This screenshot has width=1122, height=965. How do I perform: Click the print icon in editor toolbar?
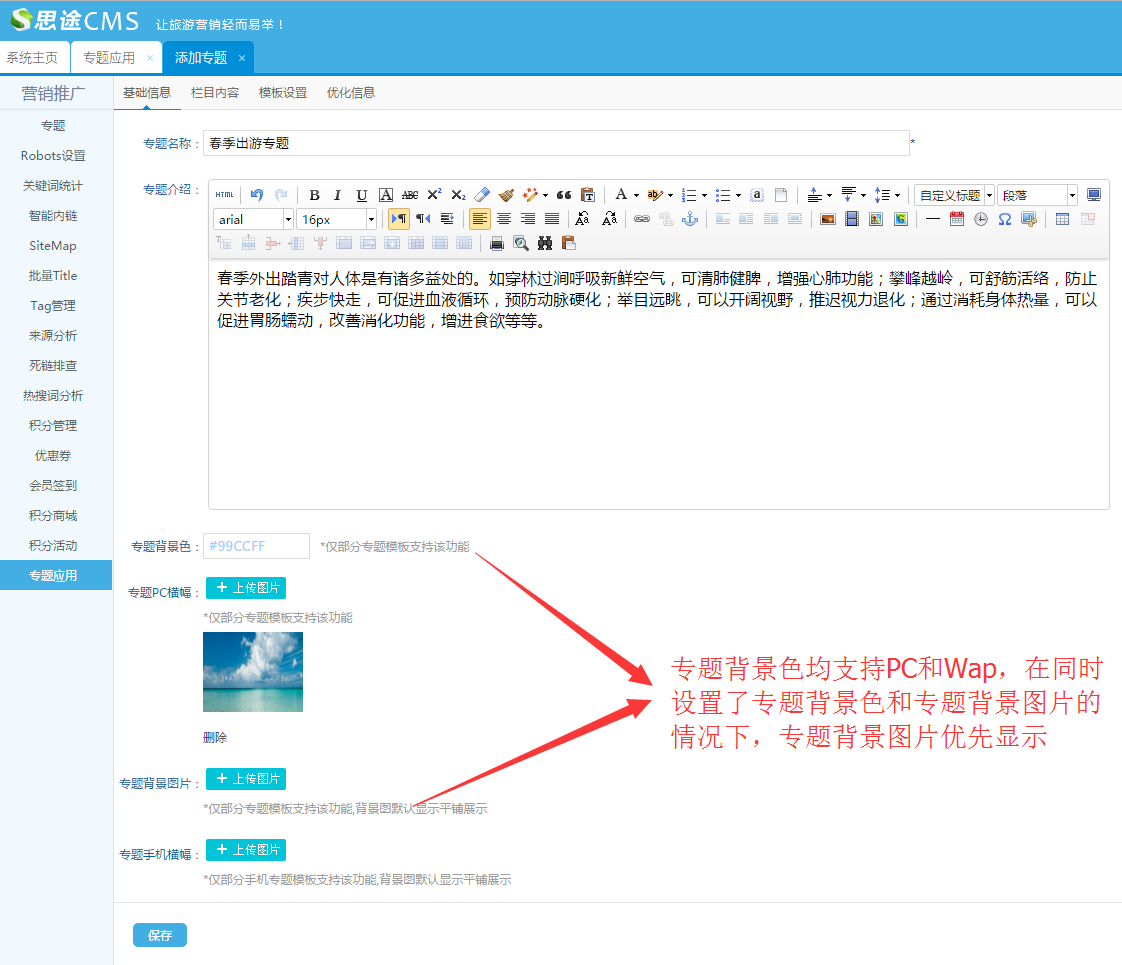497,243
